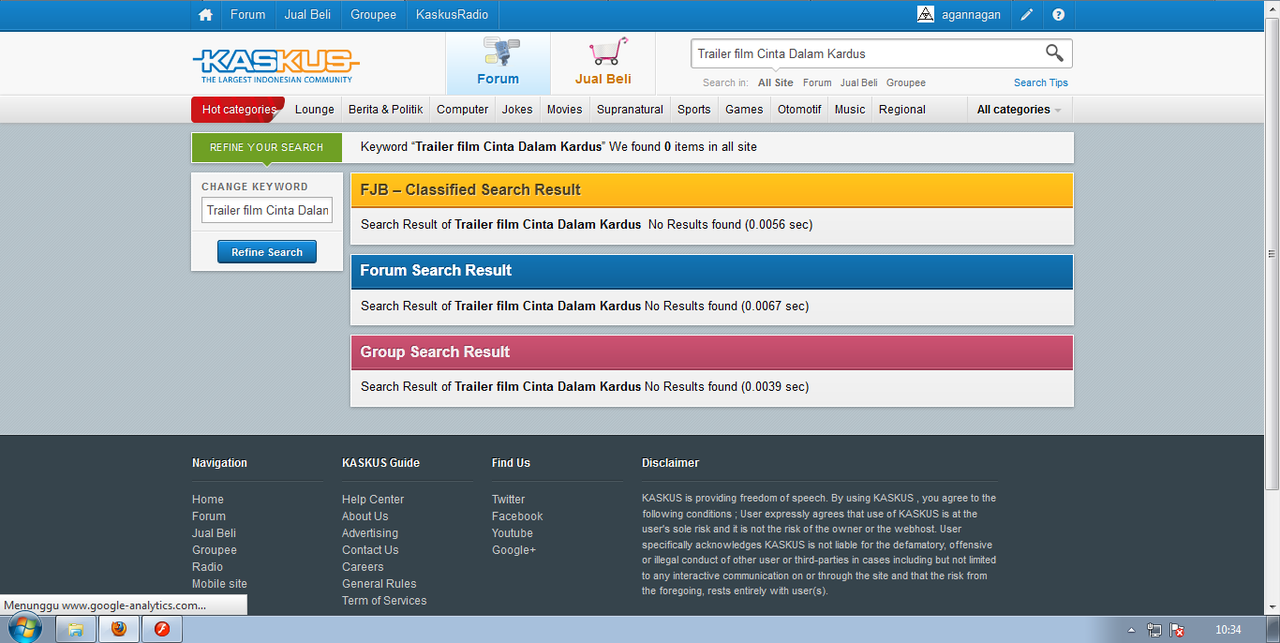Switch to Firefox in taskbar
This screenshot has height=643, width=1280.
(x=119, y=629)
